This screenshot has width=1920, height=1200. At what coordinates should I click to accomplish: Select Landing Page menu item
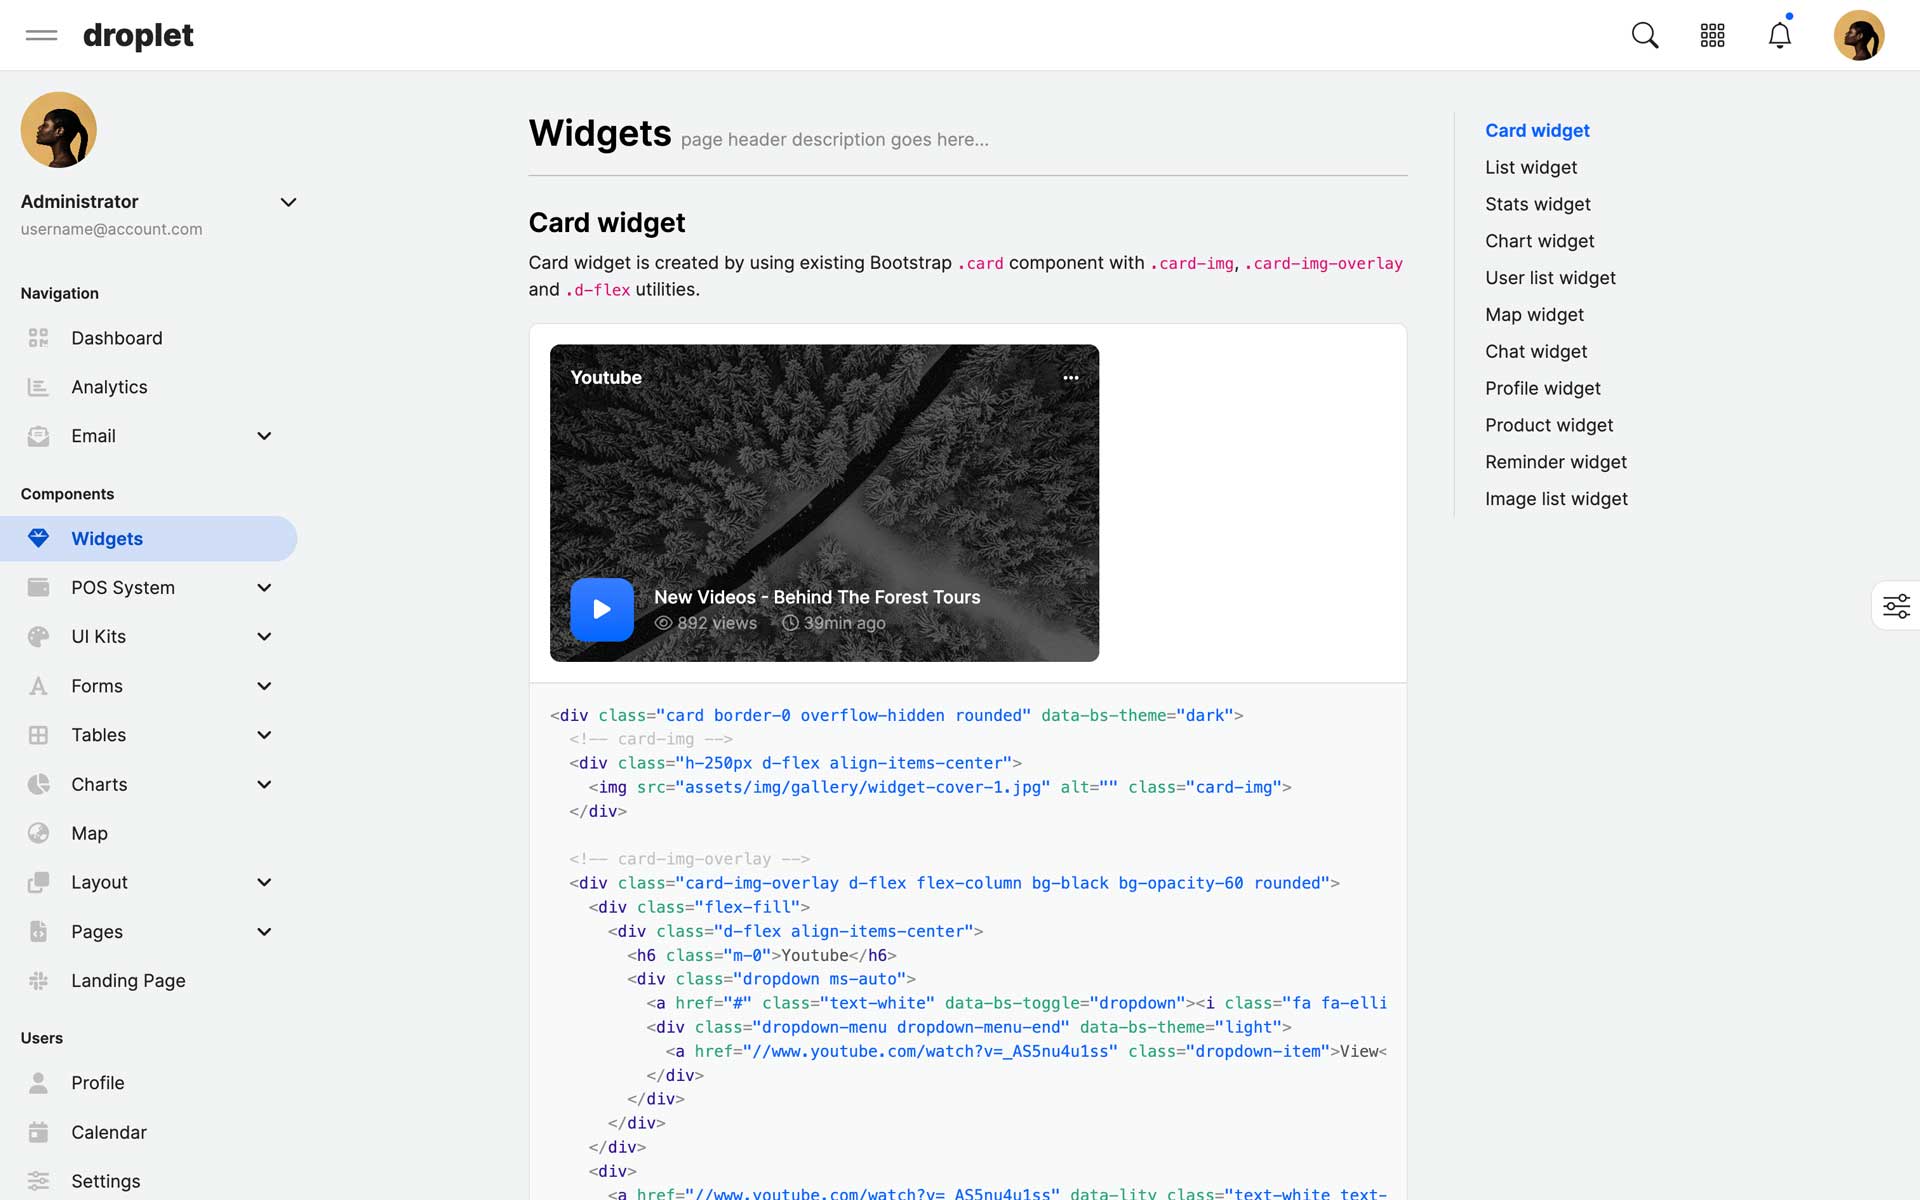click(128, 981)
